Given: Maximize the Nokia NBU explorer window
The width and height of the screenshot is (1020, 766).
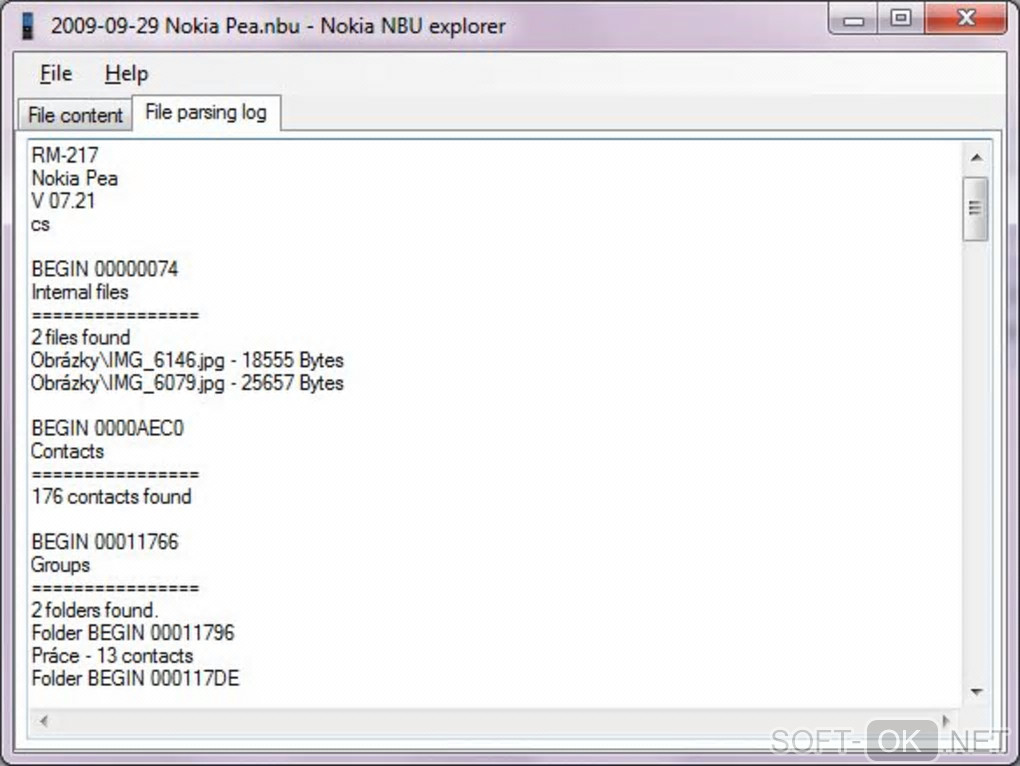Looking at the screenshot, I should coord(901,18).
